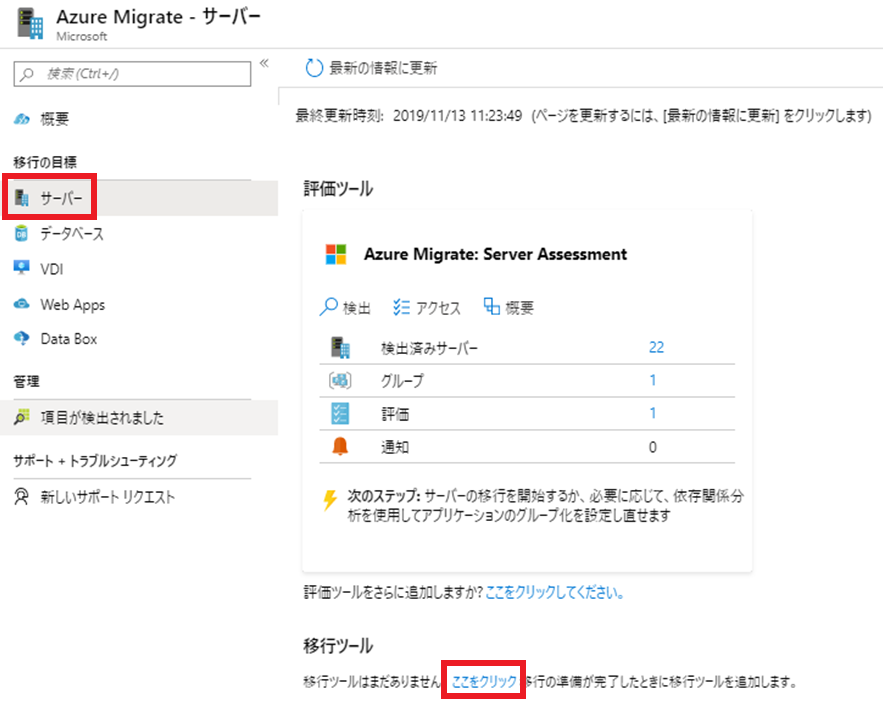
Task: Click the 新しいサポート リクエスト person icon
Action: [21, 496]
